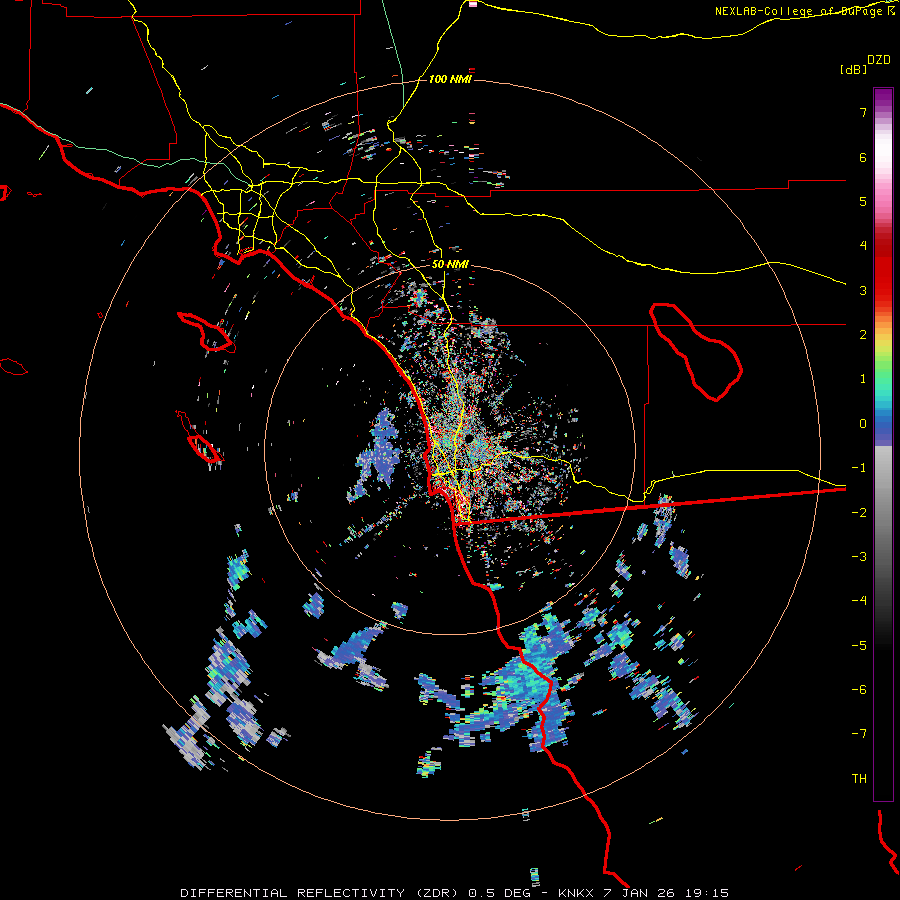Click the "19:15" timestamp in the caption

(x=707, y=893)
